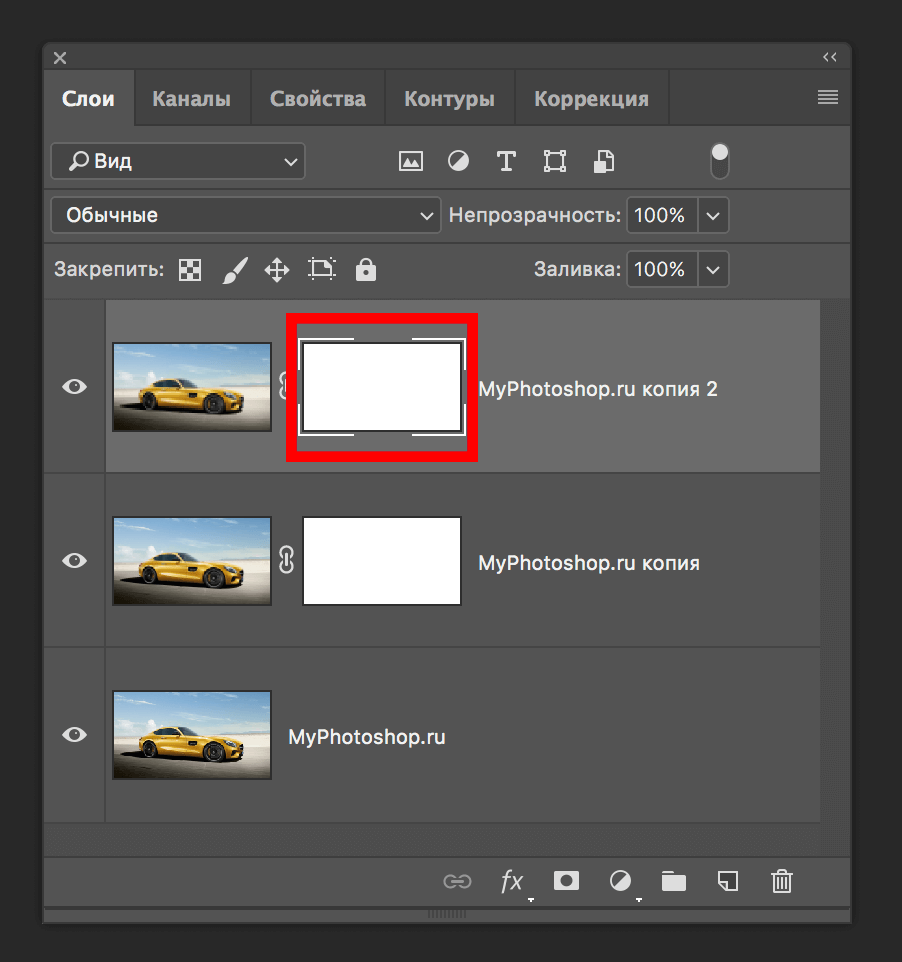Click the Заливка fill value field
This screenshot has width=902, height=962.
point(660,269)
